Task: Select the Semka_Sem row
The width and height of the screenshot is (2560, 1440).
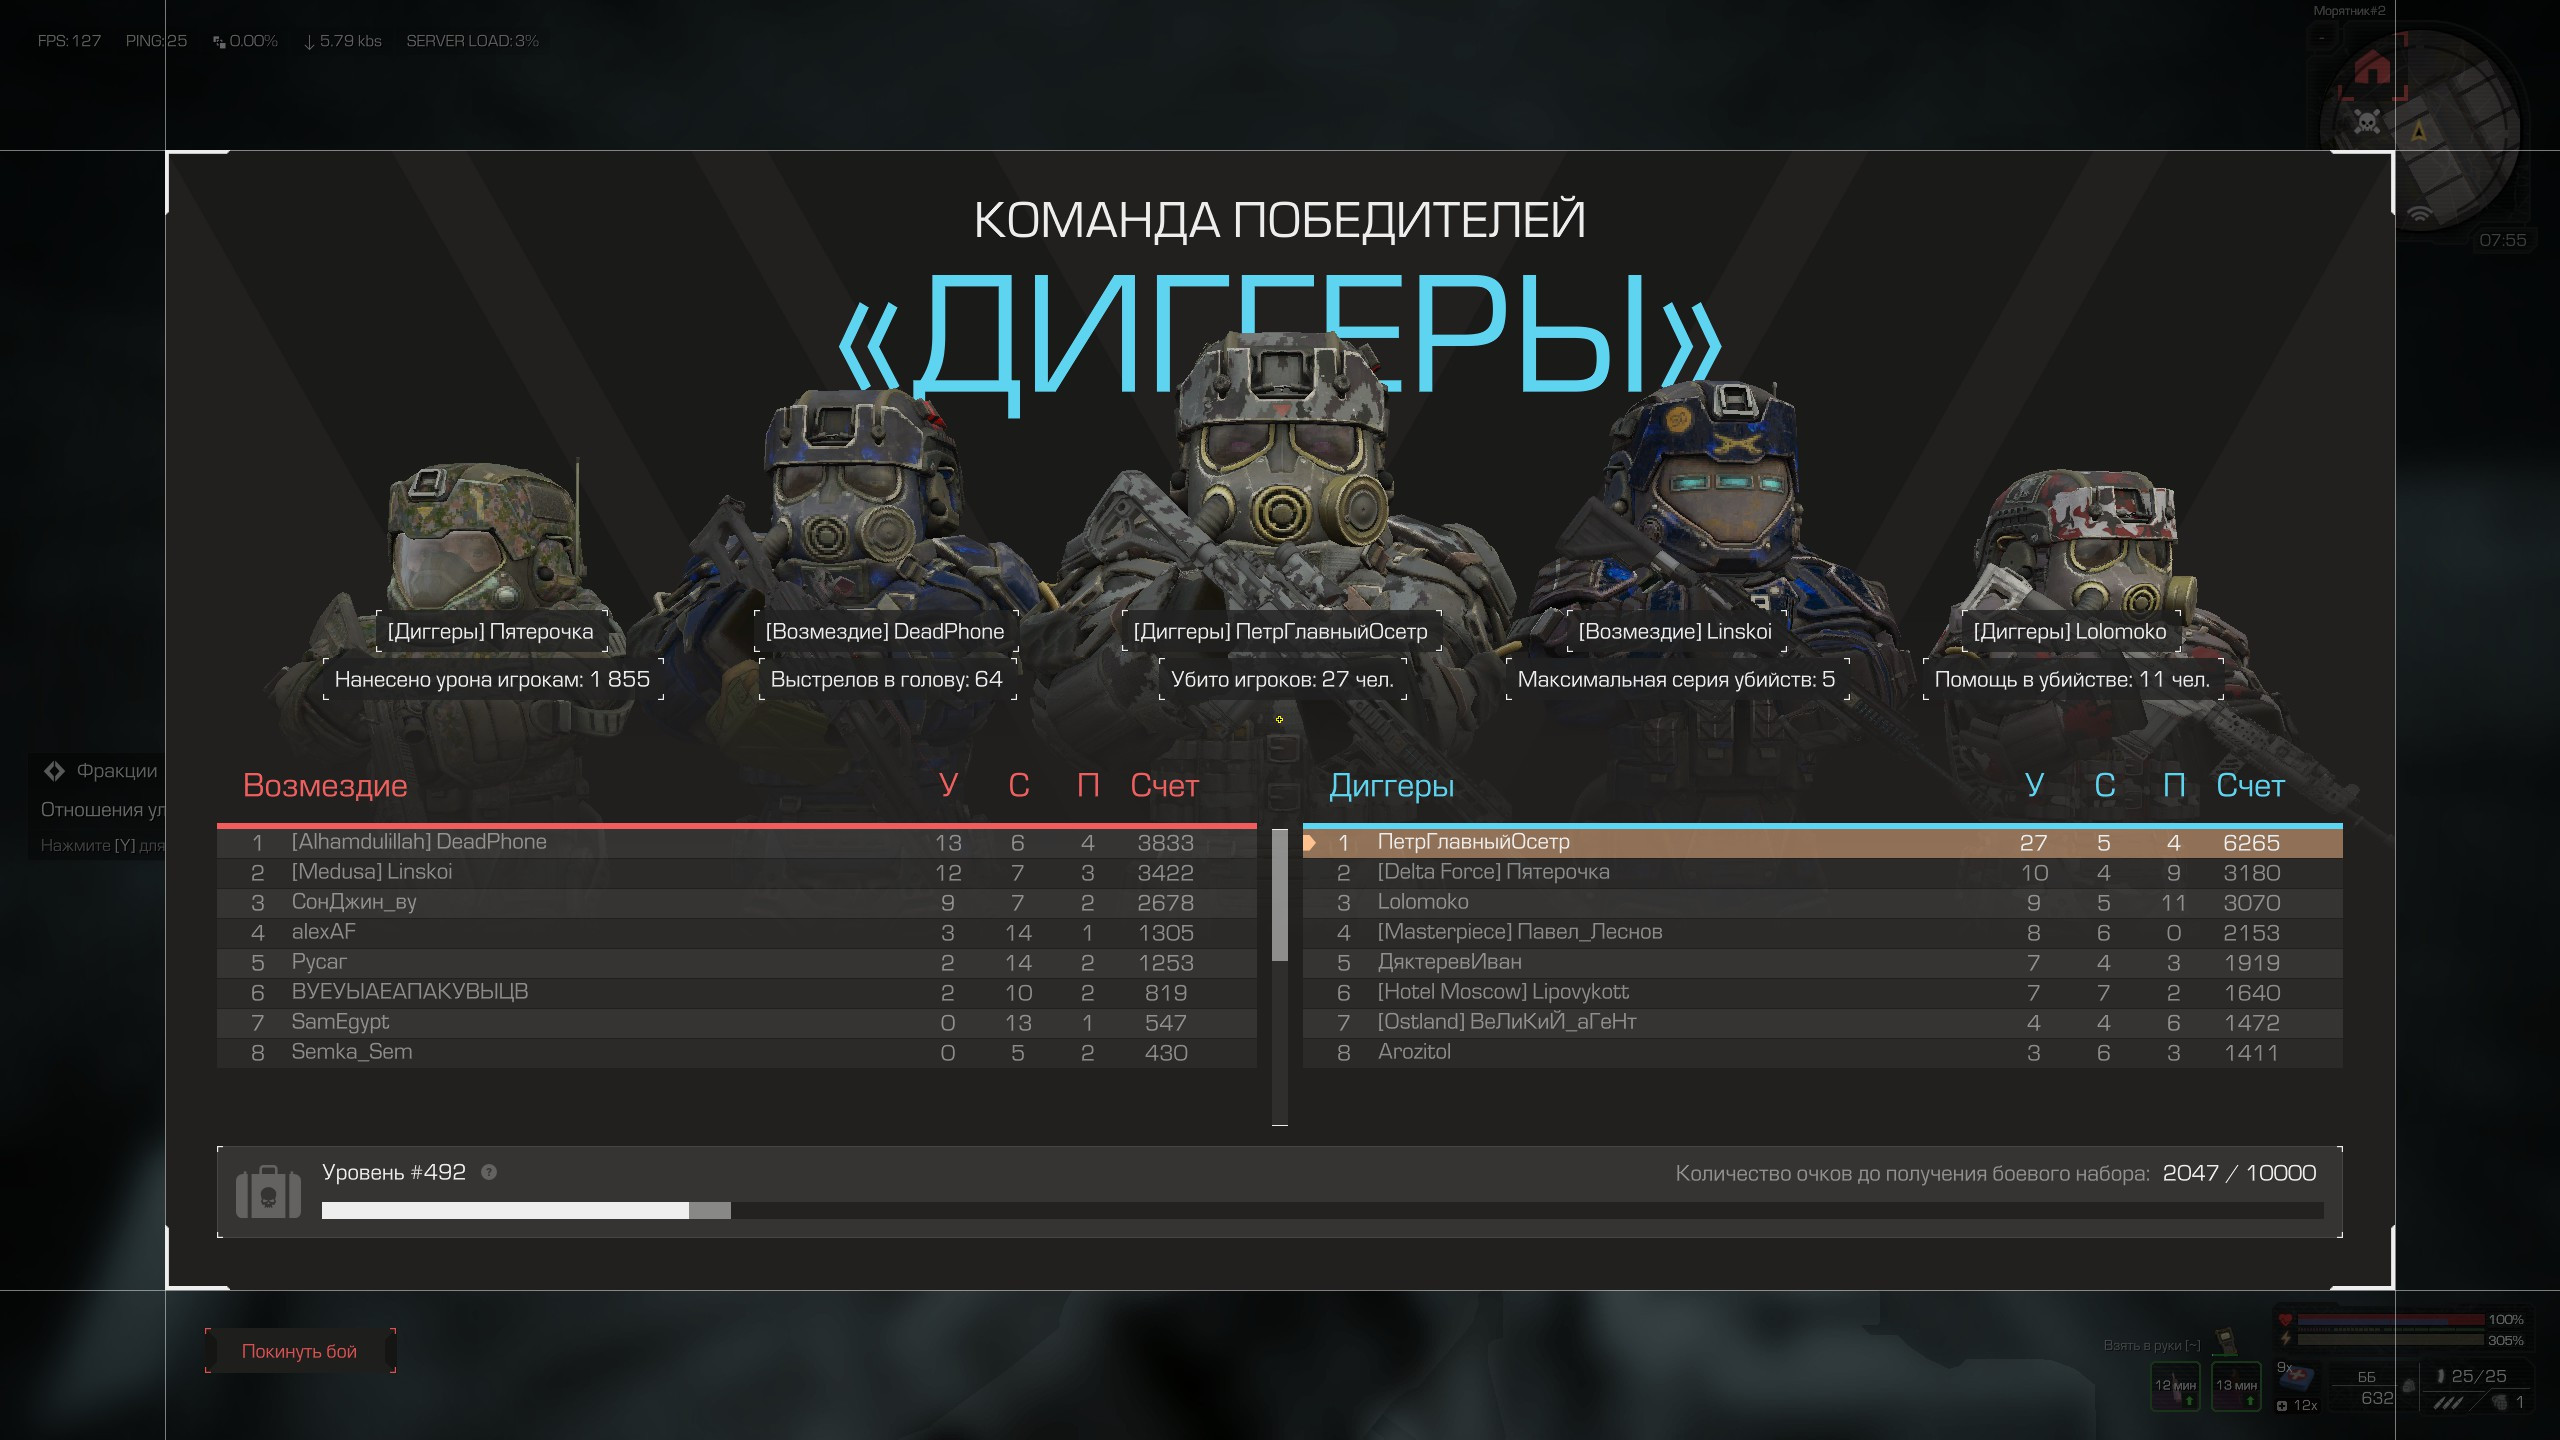Action: click(x=737, y=1053)
